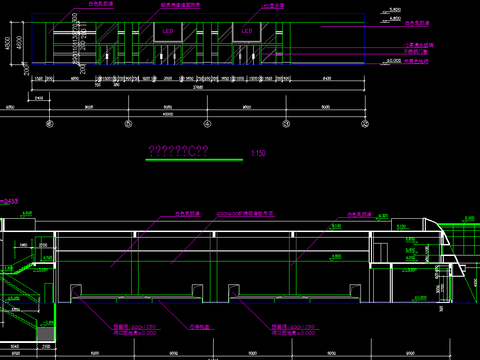Click the left 1200x1200 reserved opening annotation
The image size is (480, 360).
click(135, 330)
